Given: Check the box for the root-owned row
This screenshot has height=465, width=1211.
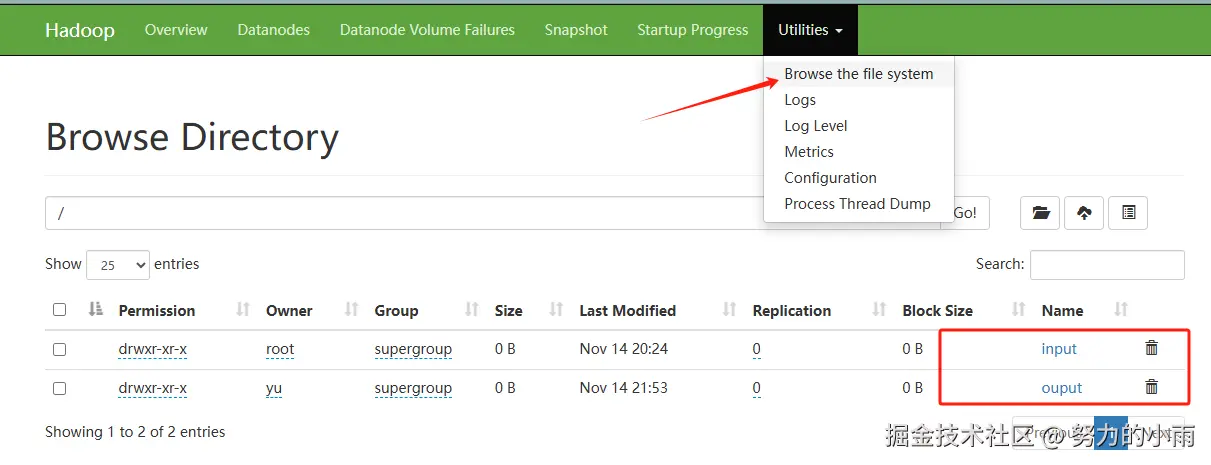Looking at the screenshot, I should pyautogui.click(x=59, y=349).
